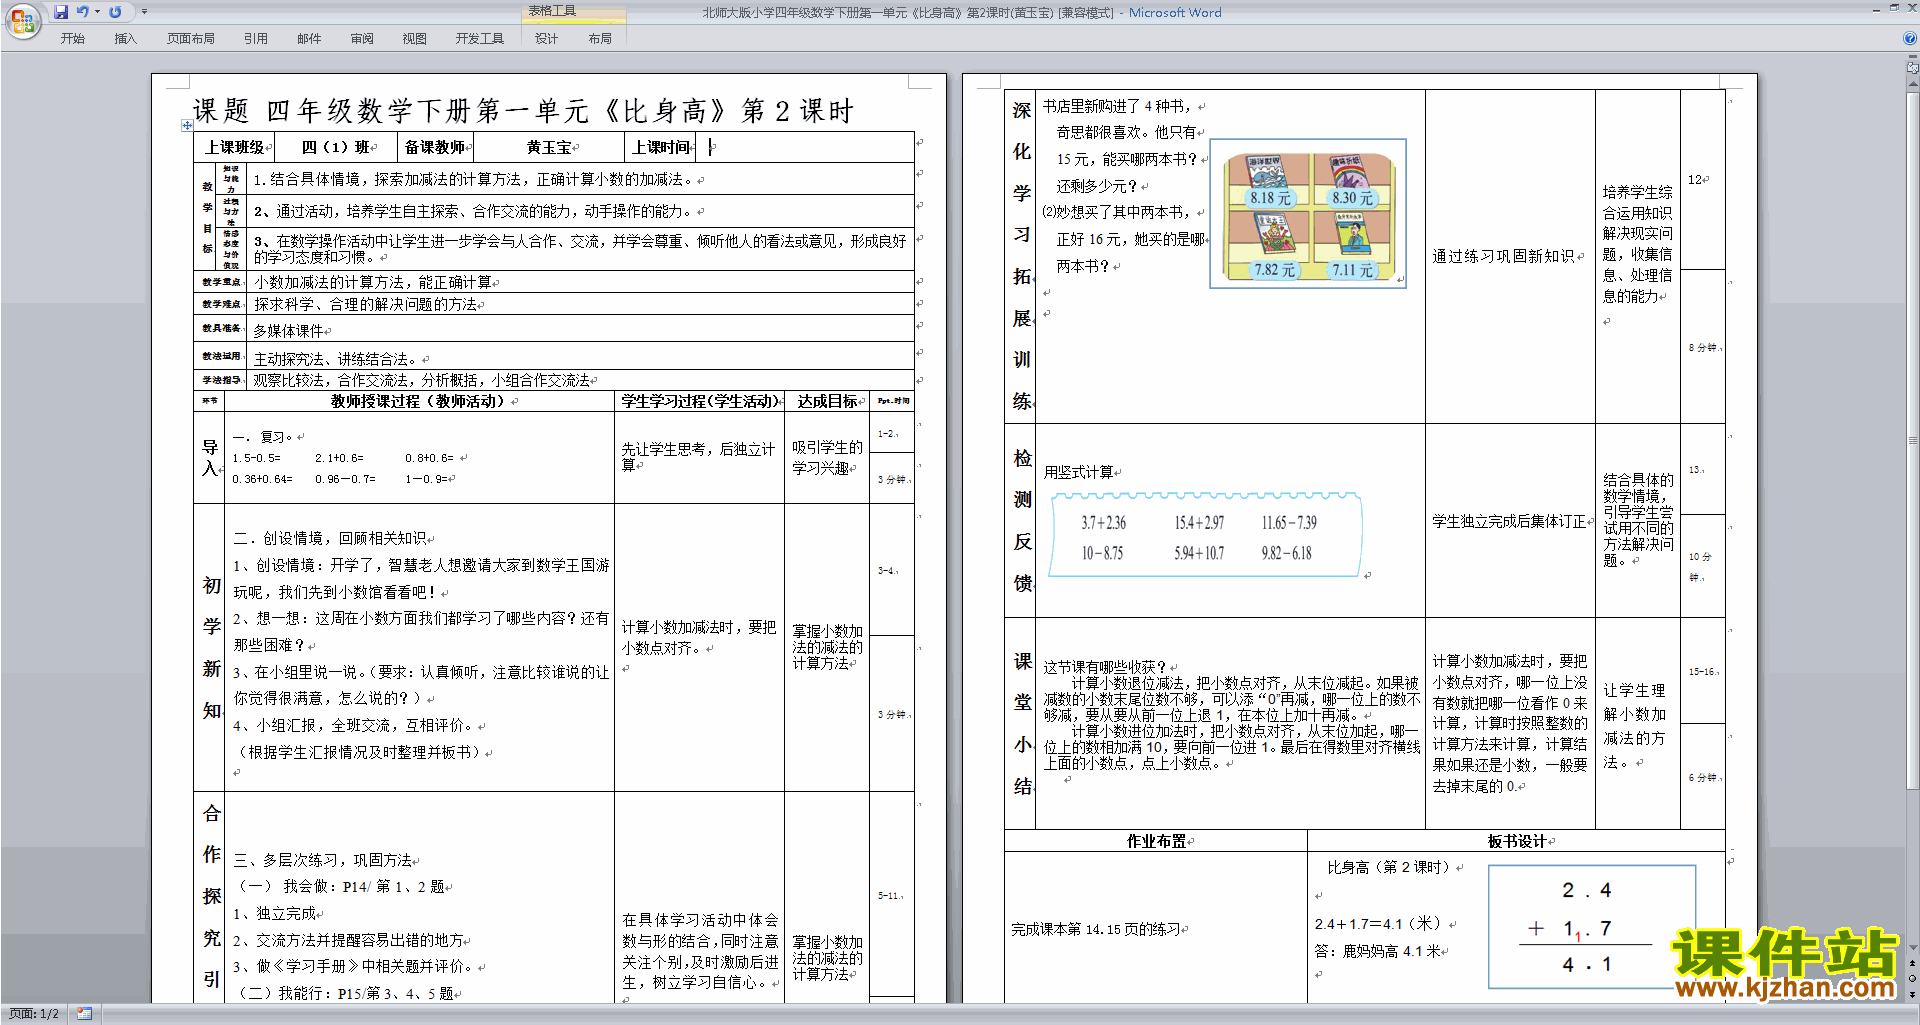
Task: Click the Redo/Repeat icon
Action: (115, 12)
